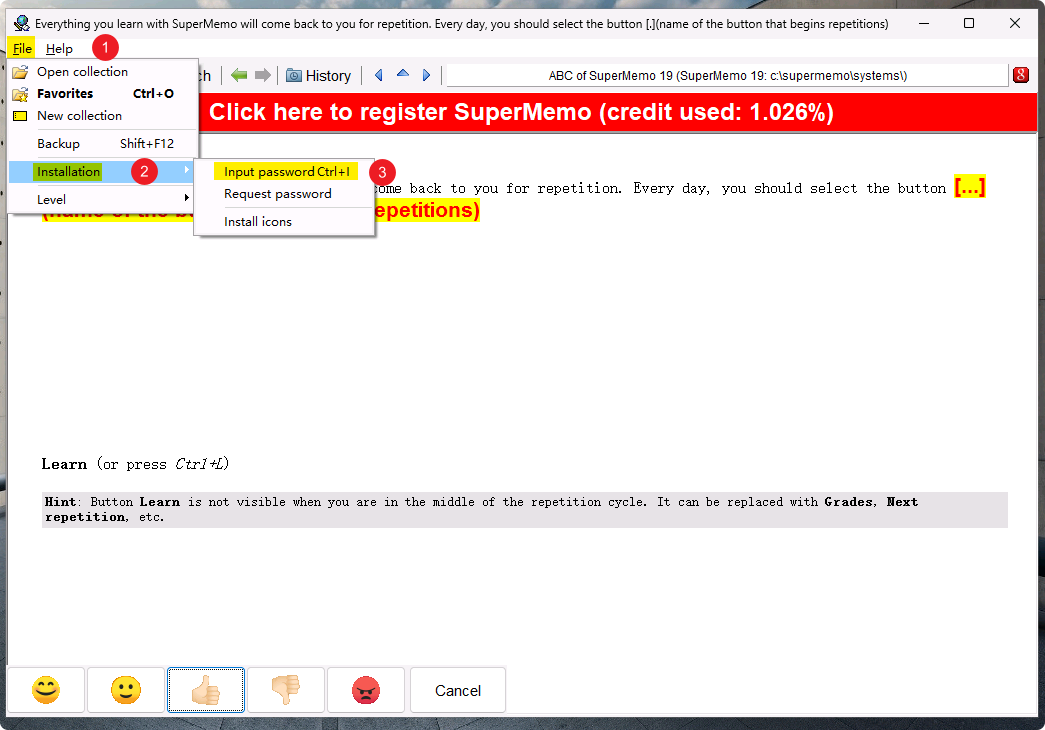Choose Install icons submenu item
This screenshot has width=1045, height=730.
[x=285, y=221]
